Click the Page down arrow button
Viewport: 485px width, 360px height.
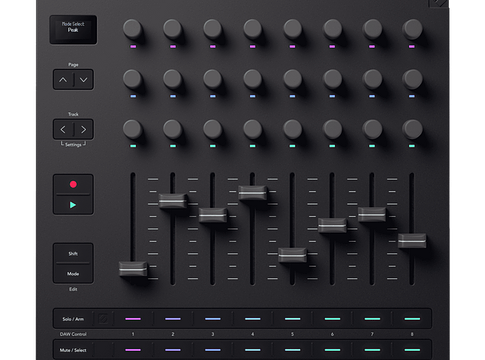tap(83, 80)
